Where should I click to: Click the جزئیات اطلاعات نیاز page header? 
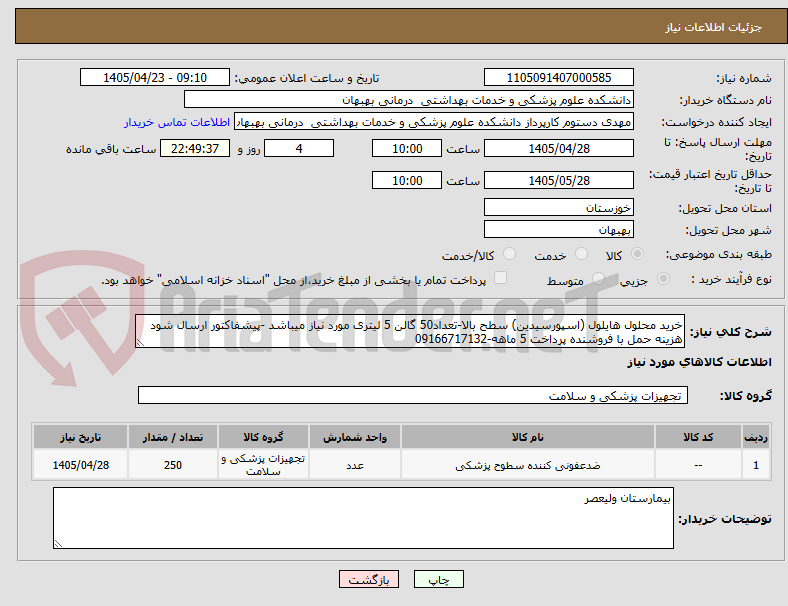click(714, 27)
